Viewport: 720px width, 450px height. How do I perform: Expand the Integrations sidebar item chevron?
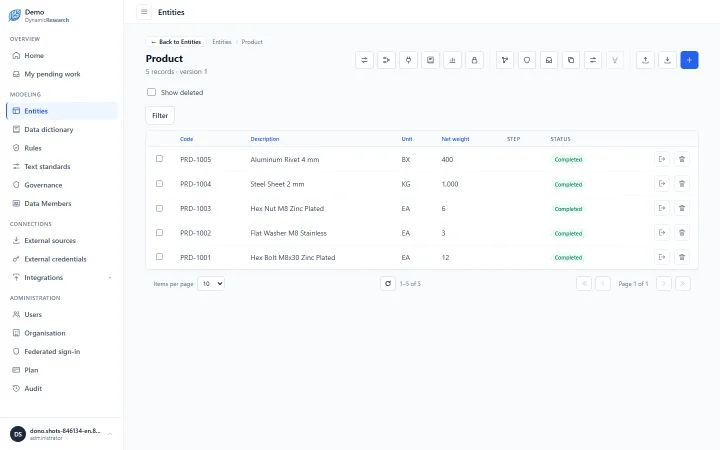tap(110, 277)
